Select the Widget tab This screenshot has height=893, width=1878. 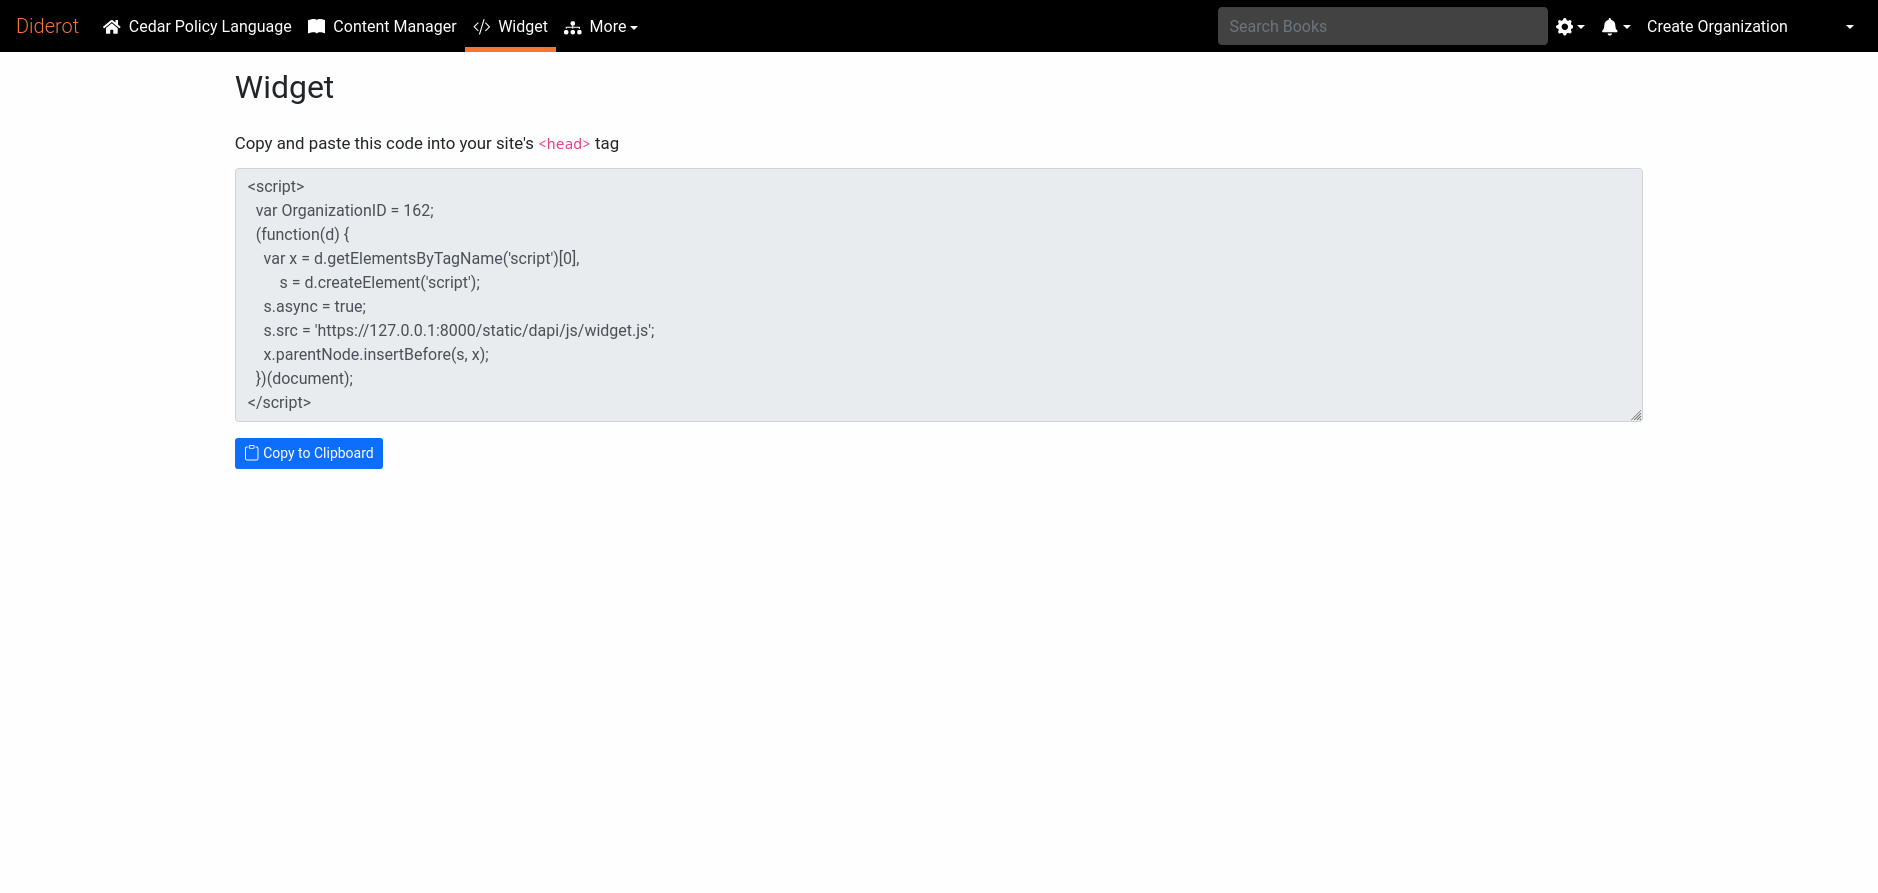[510, 26]
